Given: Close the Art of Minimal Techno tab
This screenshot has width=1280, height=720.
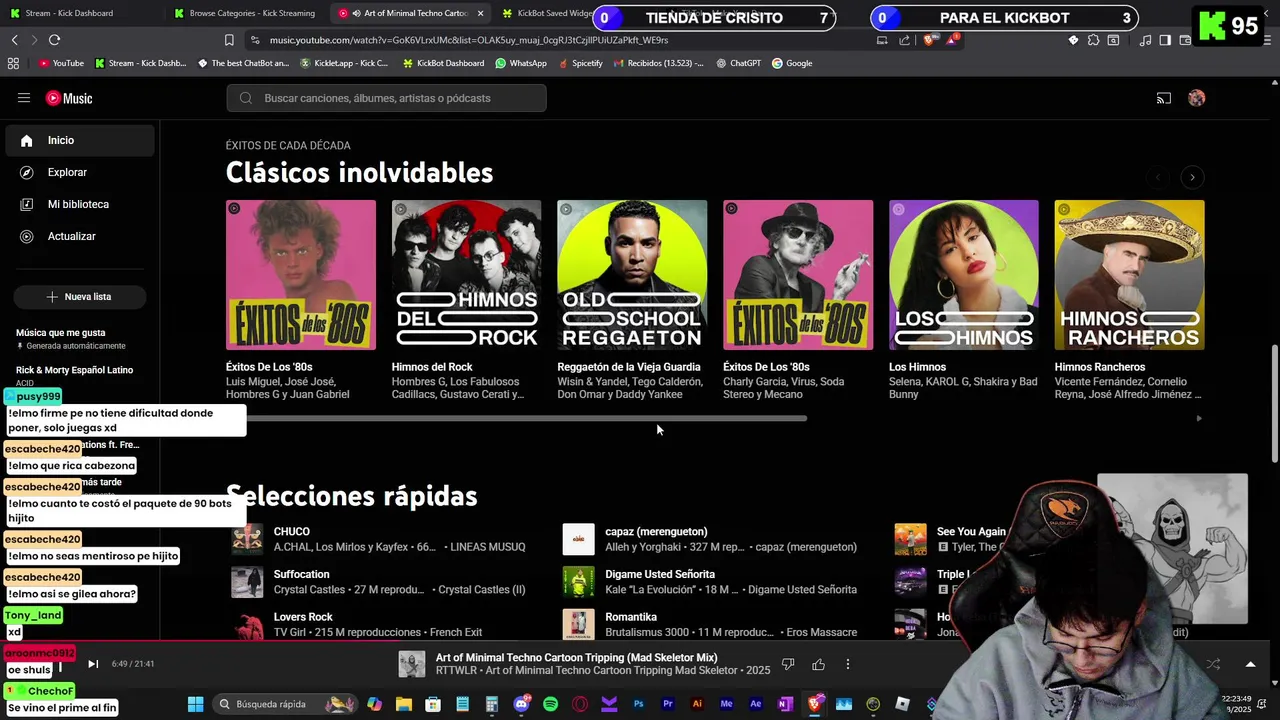Looking at the screenshot, I should [480, 13].
